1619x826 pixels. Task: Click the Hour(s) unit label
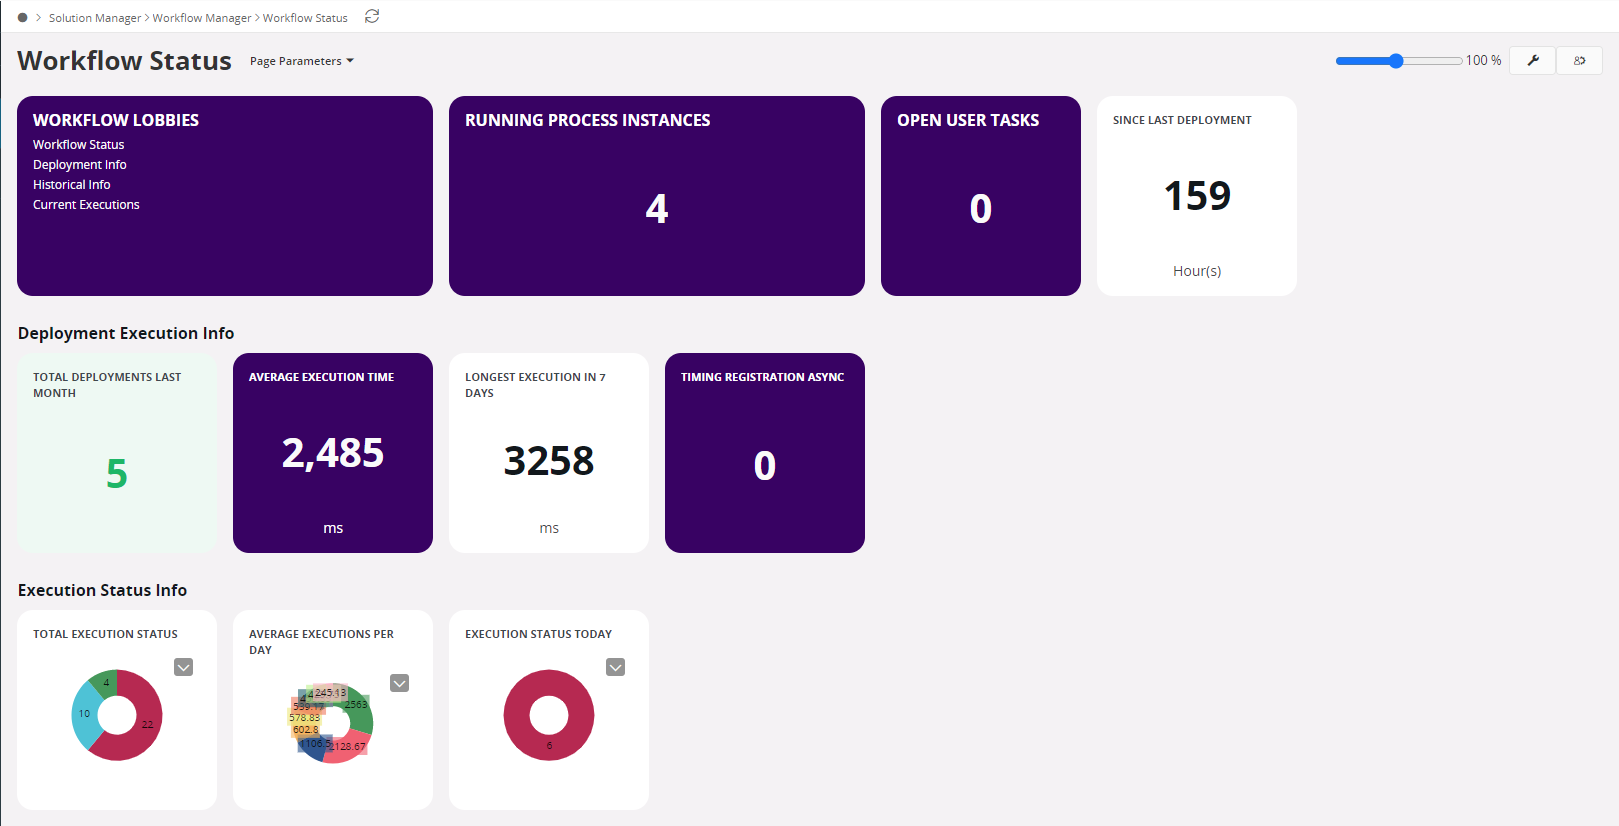1197,271
